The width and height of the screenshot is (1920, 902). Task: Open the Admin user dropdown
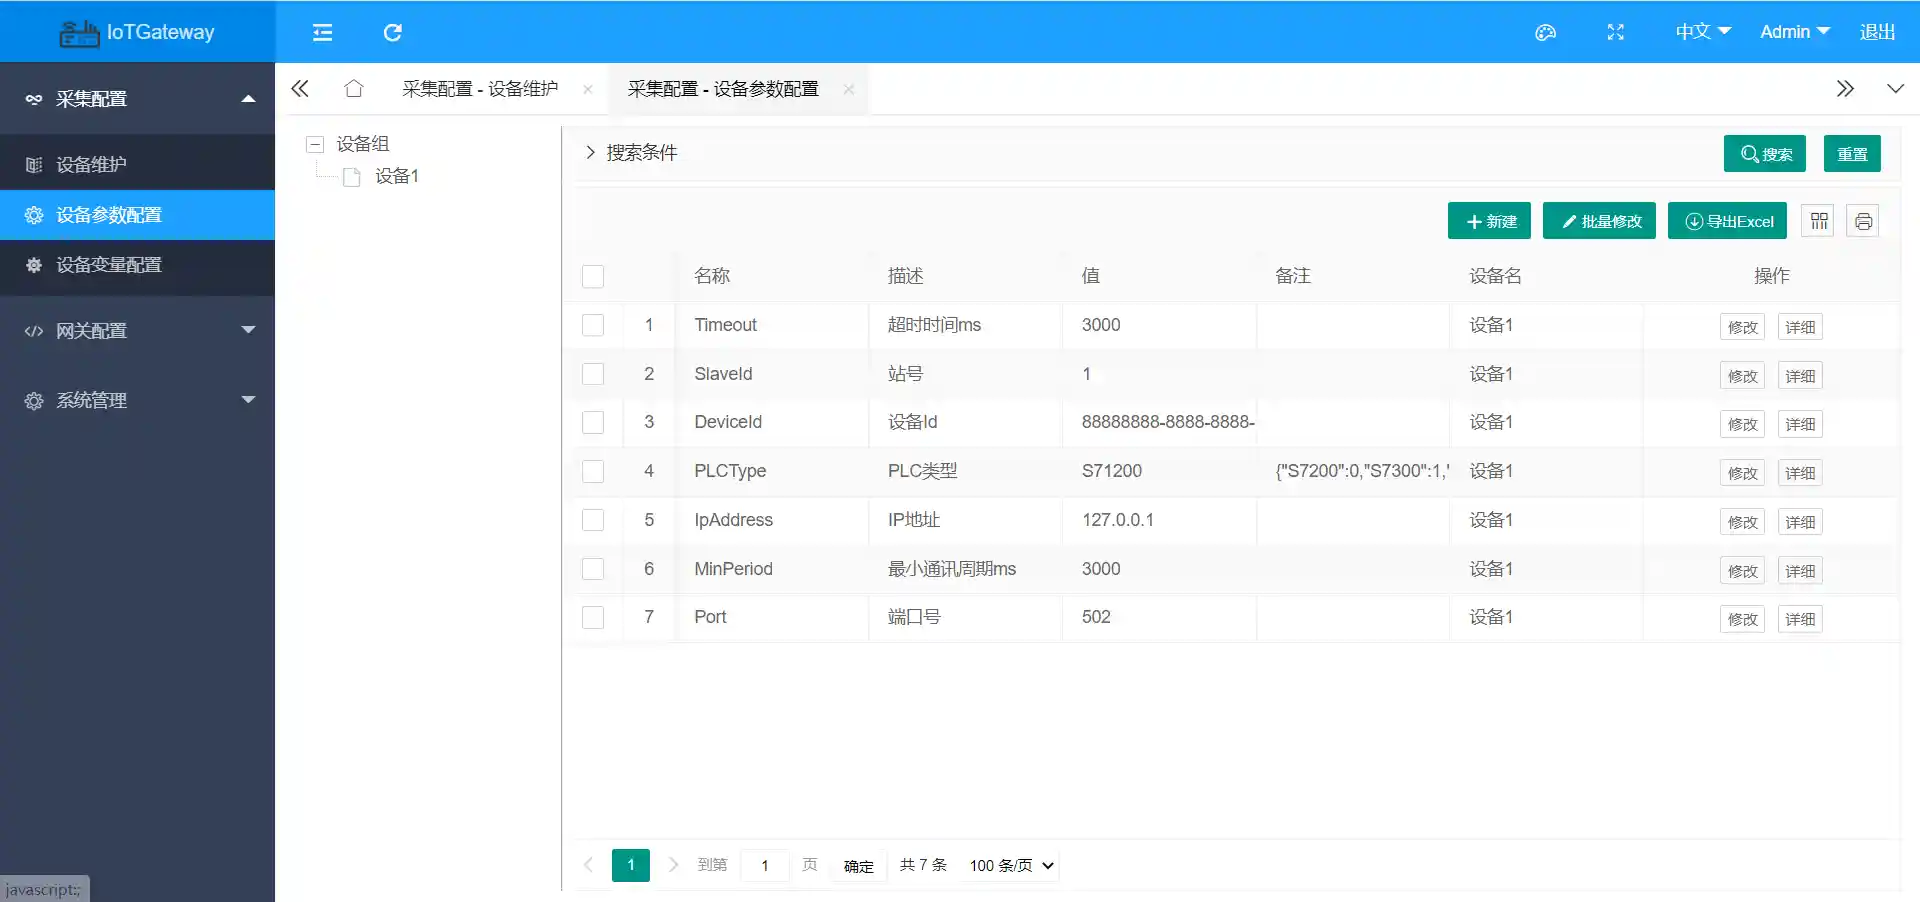point(1793,31)
